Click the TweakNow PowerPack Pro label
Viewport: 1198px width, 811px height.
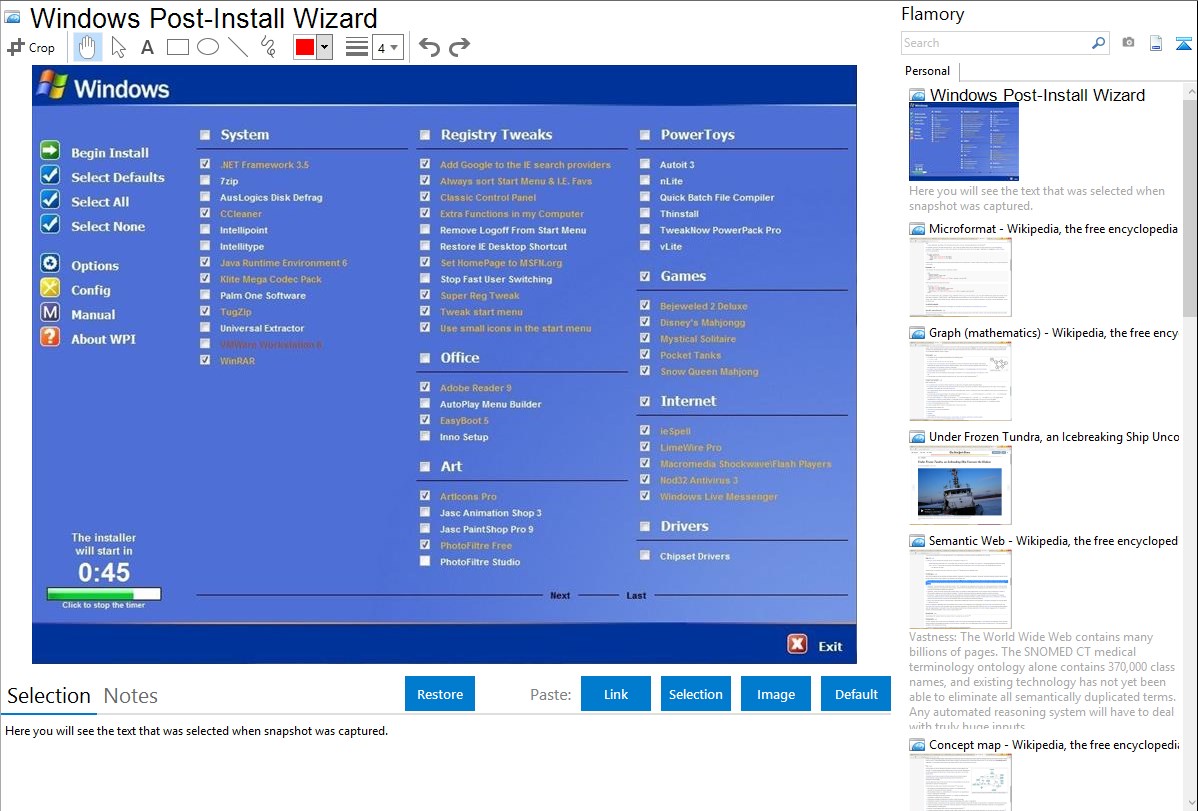point(720,230)
